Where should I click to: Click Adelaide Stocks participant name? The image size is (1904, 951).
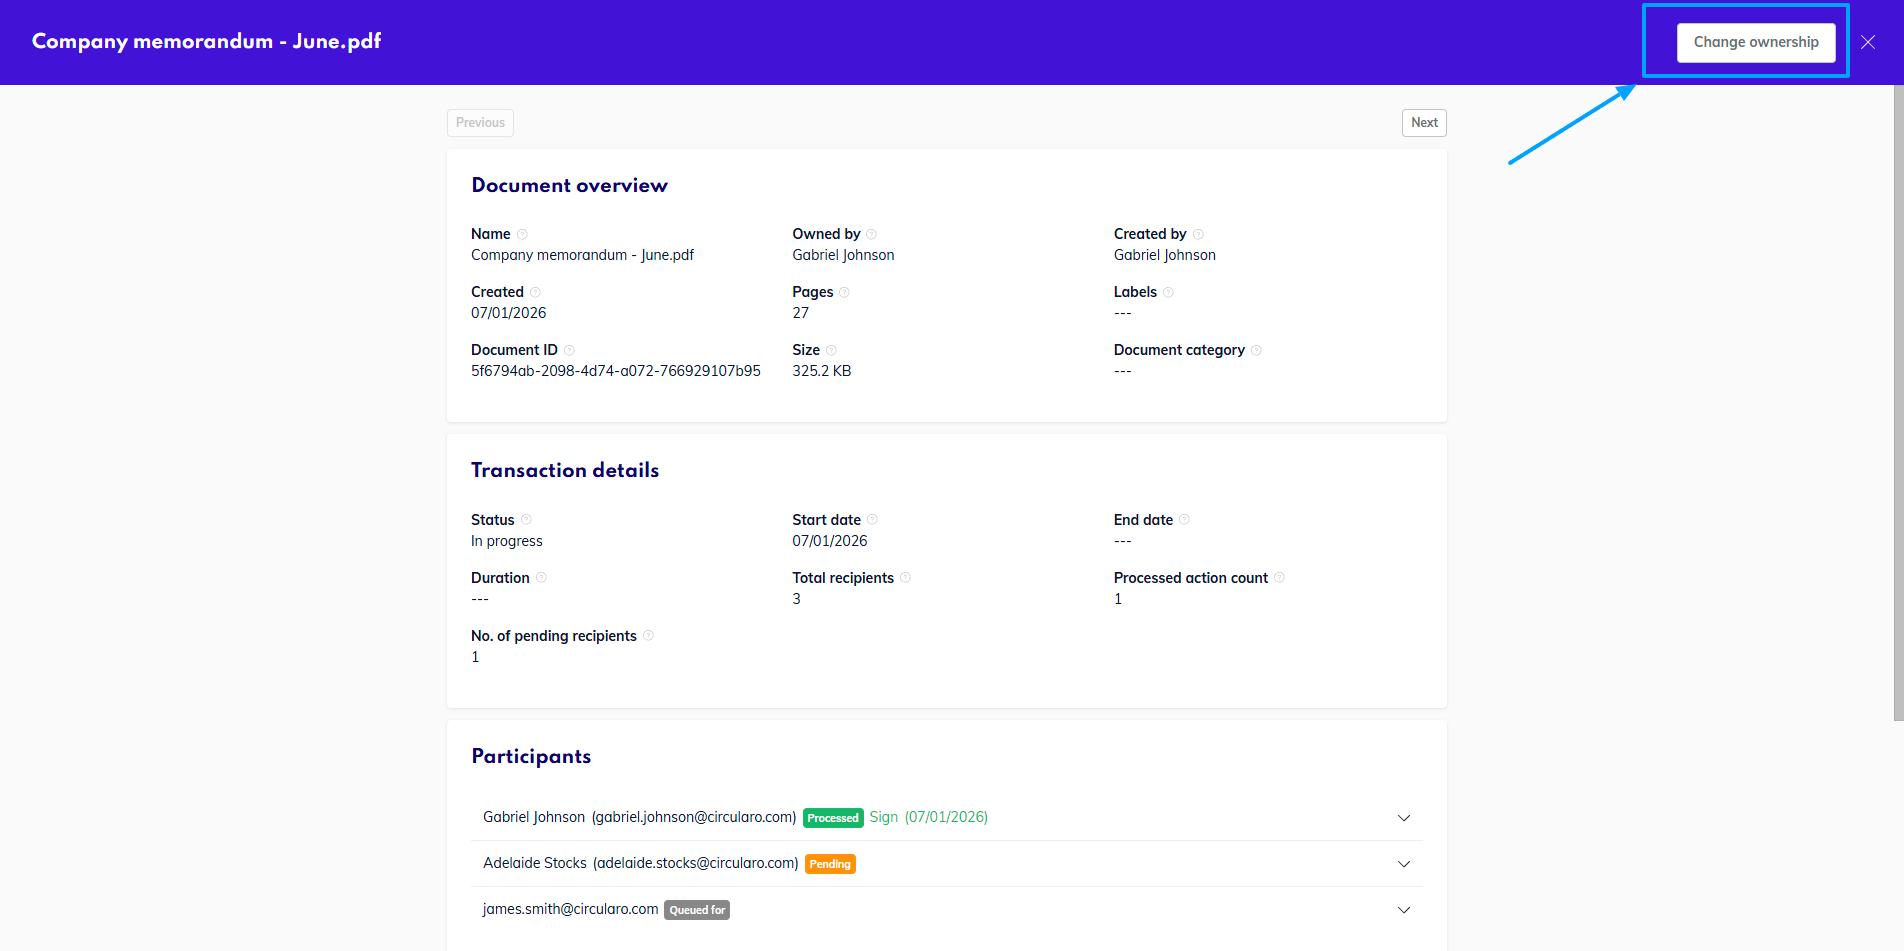click(x=535, y=863)
